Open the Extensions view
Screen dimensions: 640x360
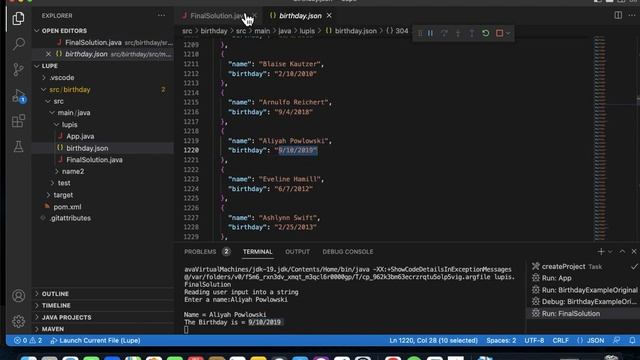tap(18, 121)
